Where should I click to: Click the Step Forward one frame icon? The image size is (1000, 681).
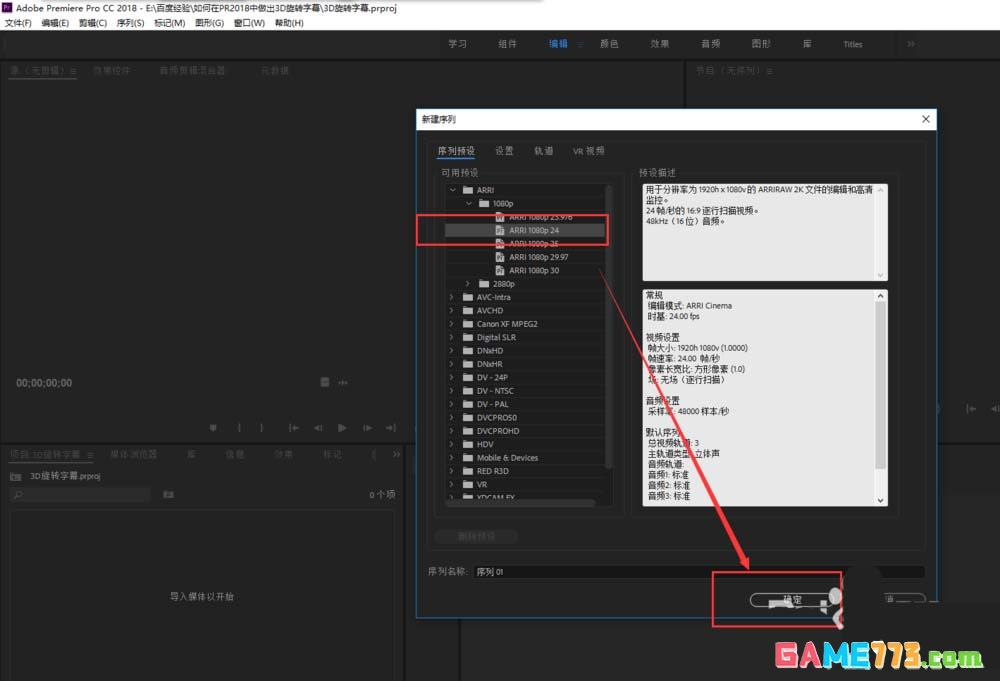[367, 428]
